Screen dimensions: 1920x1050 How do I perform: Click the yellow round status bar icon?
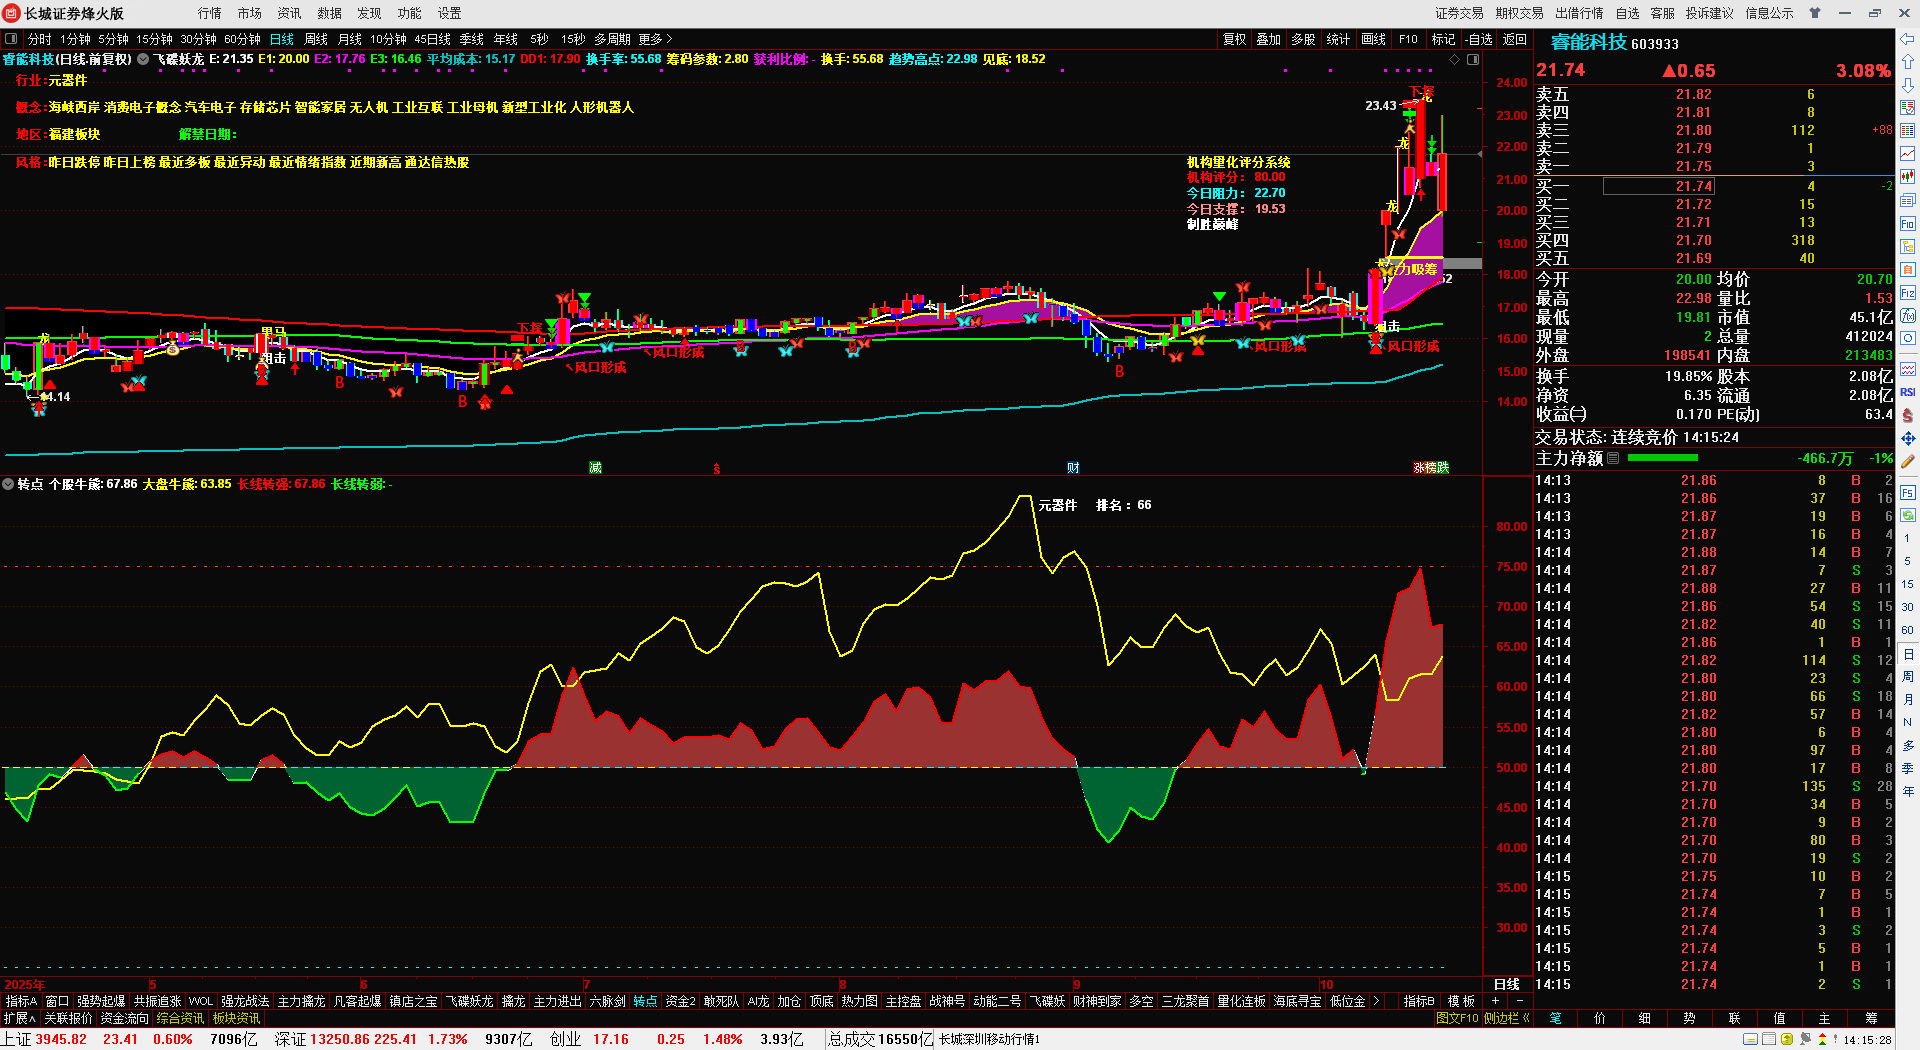[1787, 1040]
